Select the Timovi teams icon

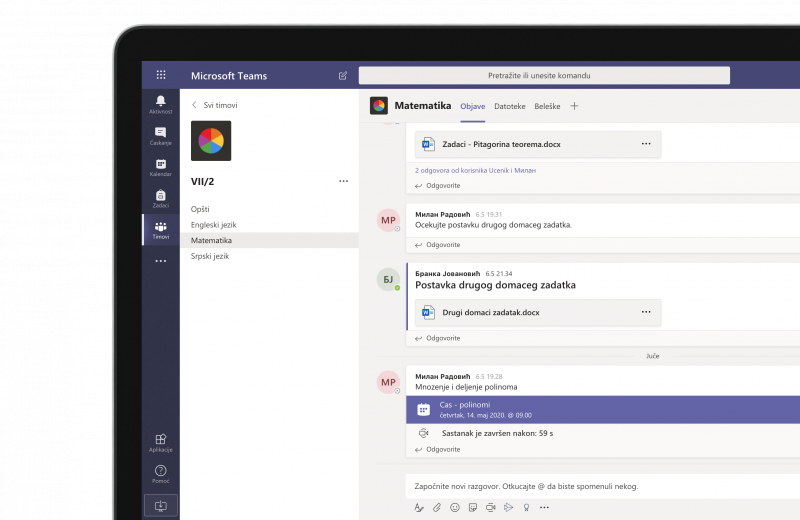[x=161, y=230]
